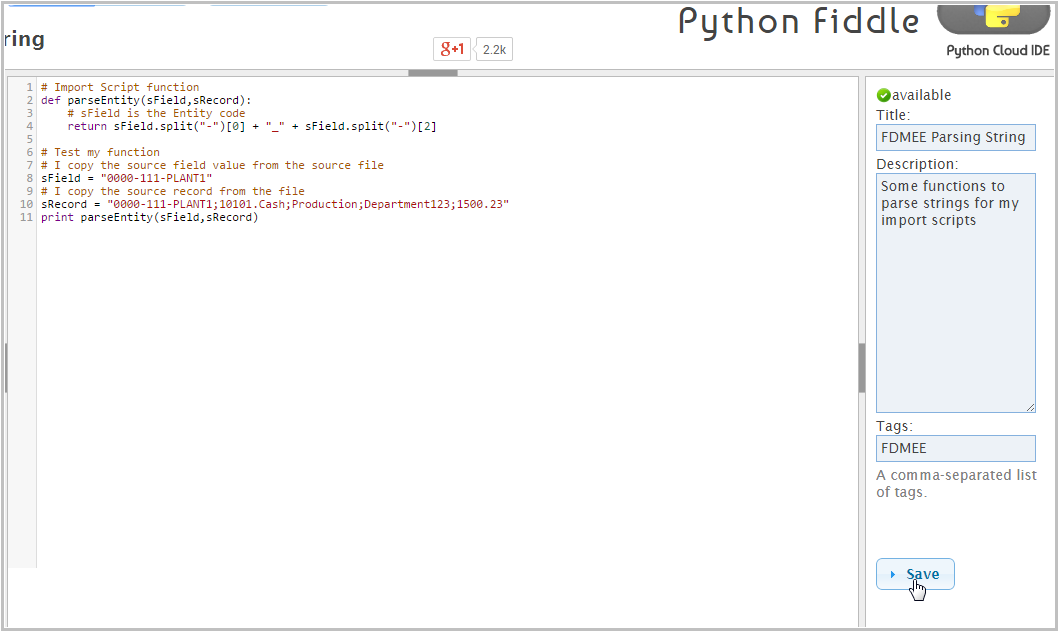Viewport: 1059px width, 632px height.
Task: Click line number 11 in the gutter
Action: [x=26, y=217]
